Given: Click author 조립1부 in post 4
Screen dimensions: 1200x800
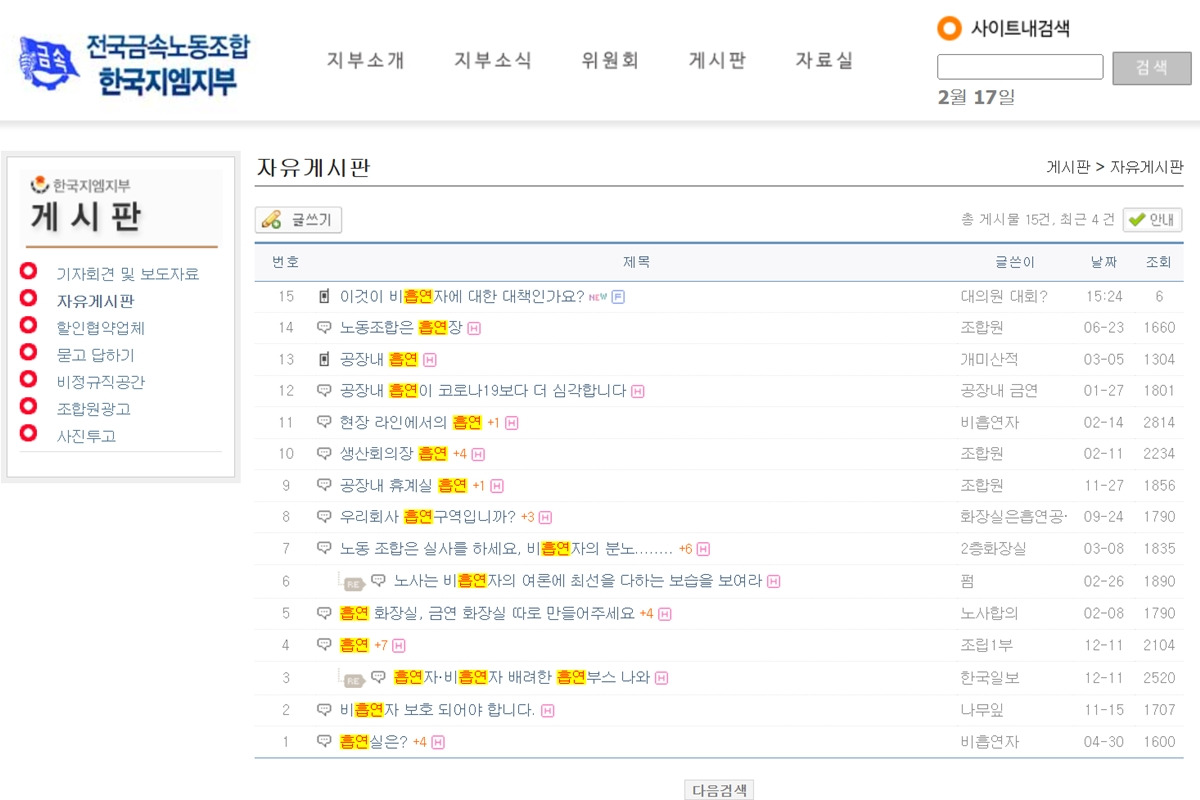Looking at the screenshot, I should pos(988,645).
